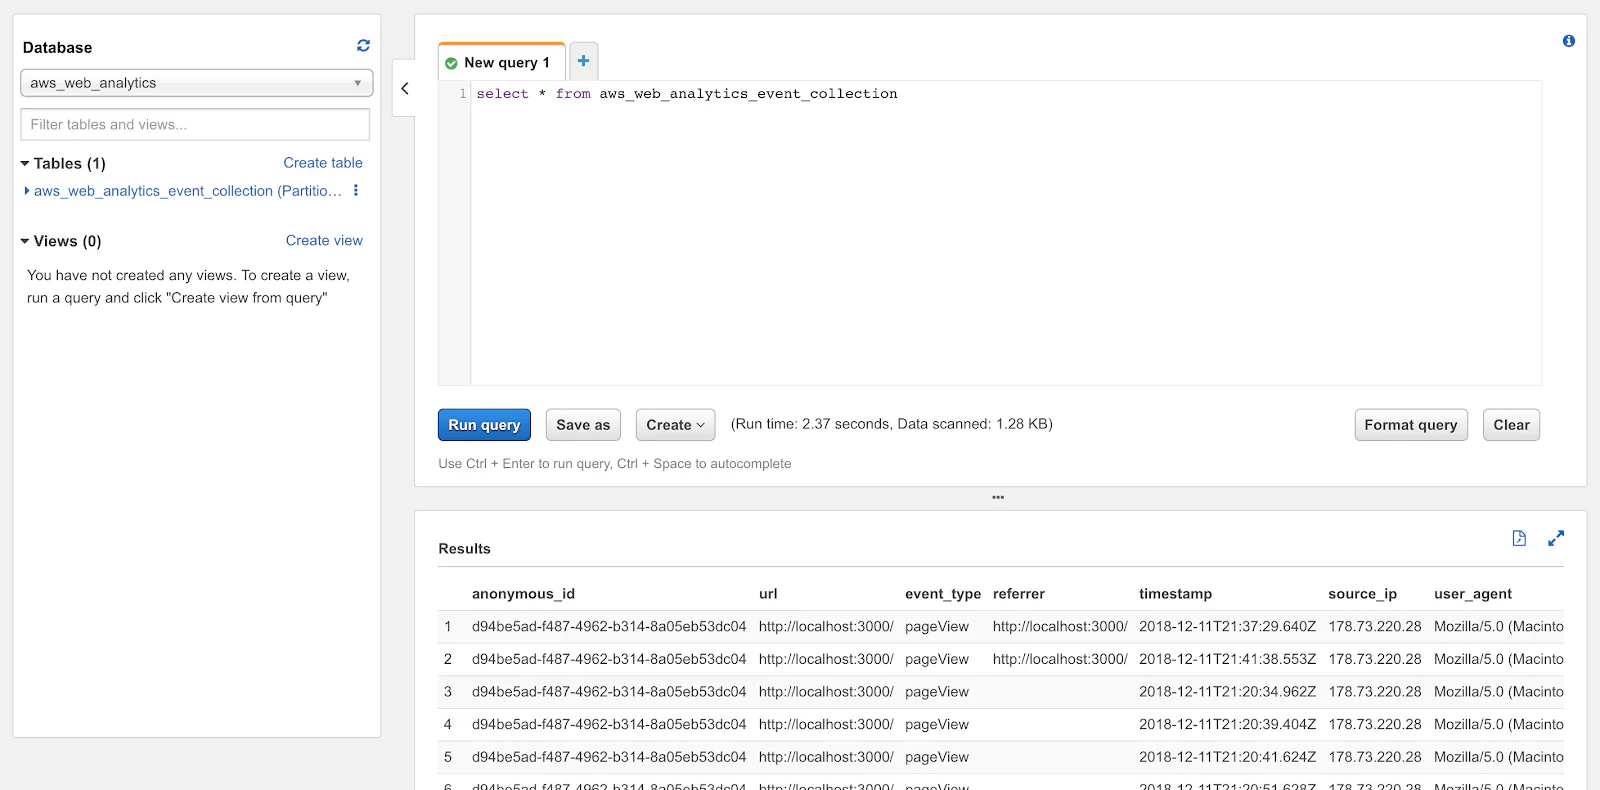
Task: Download the results file
Action: (x=1519, y=538)
